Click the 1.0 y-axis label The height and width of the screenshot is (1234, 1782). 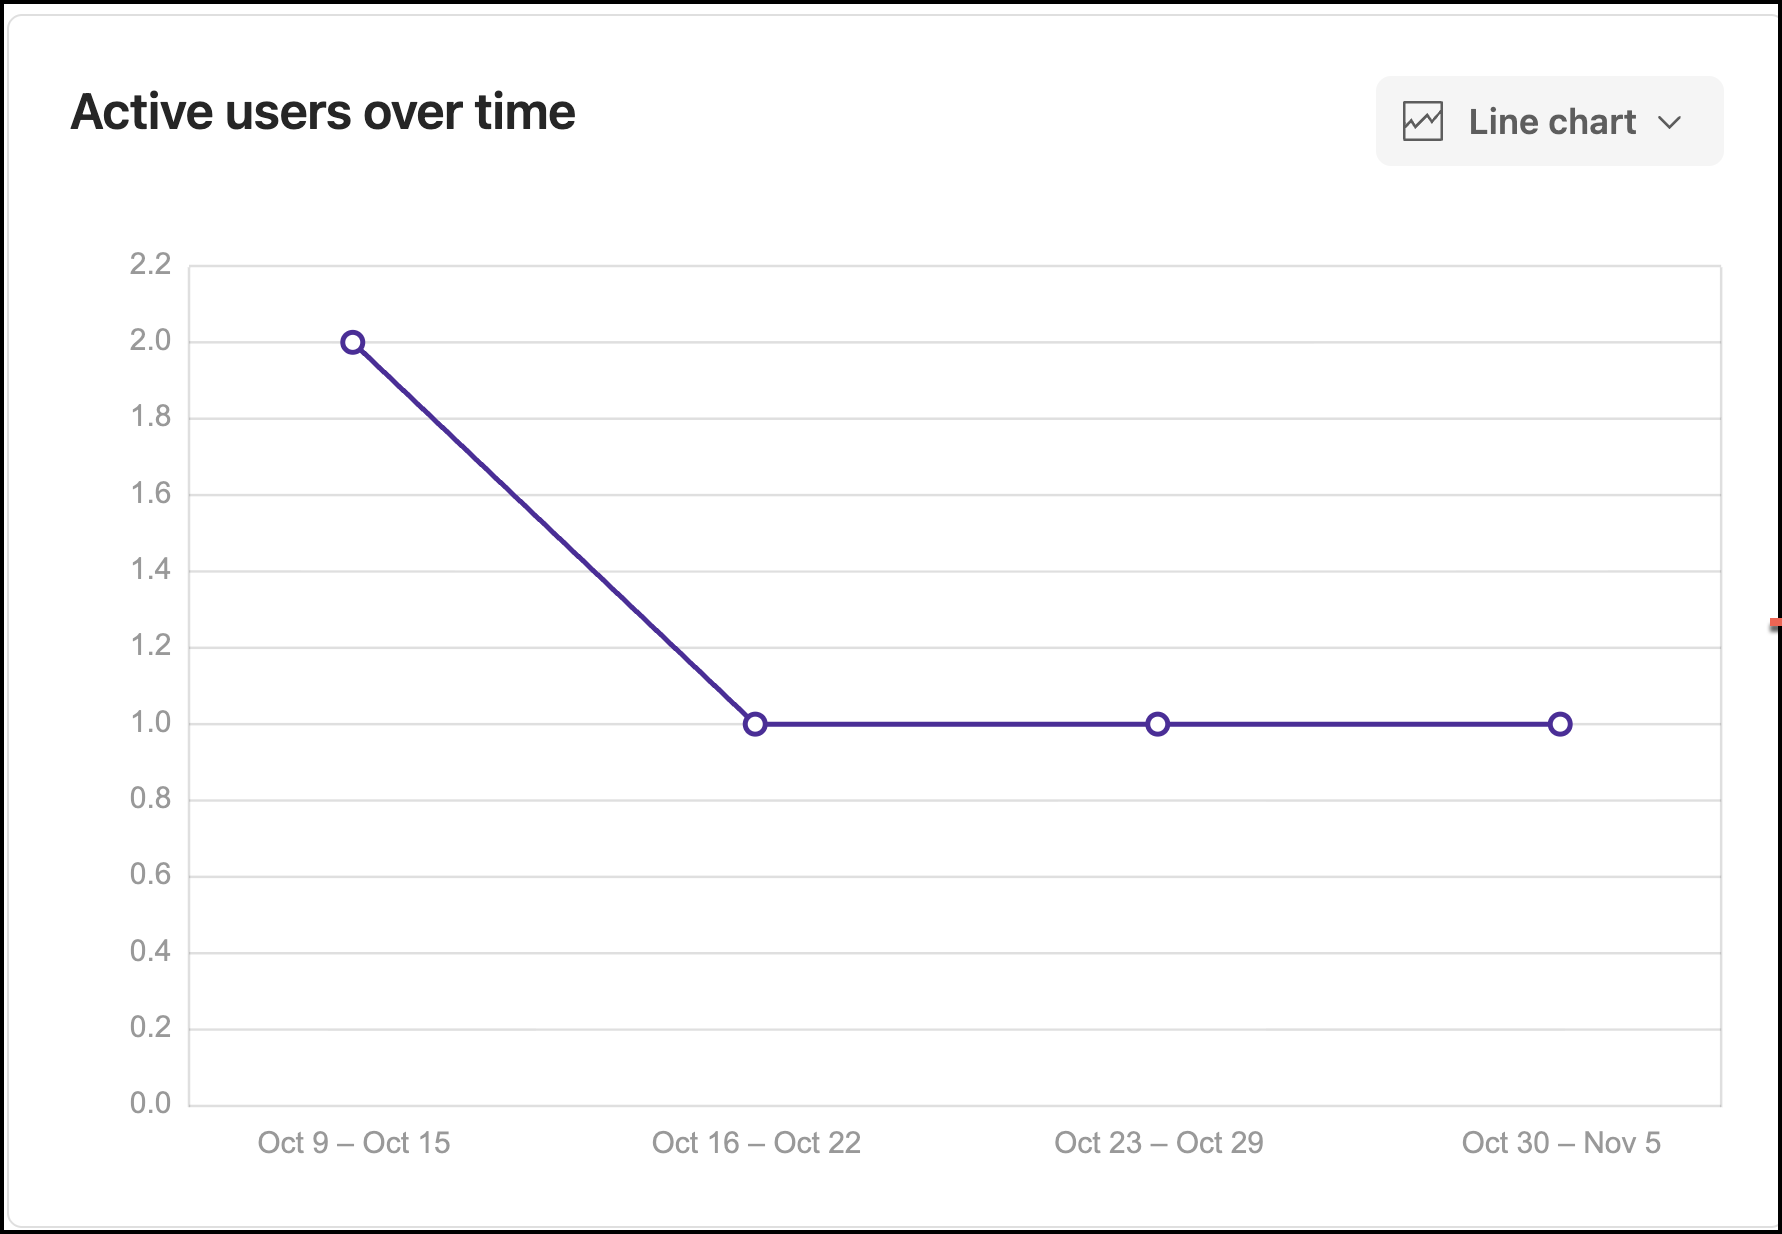point(150,723)
